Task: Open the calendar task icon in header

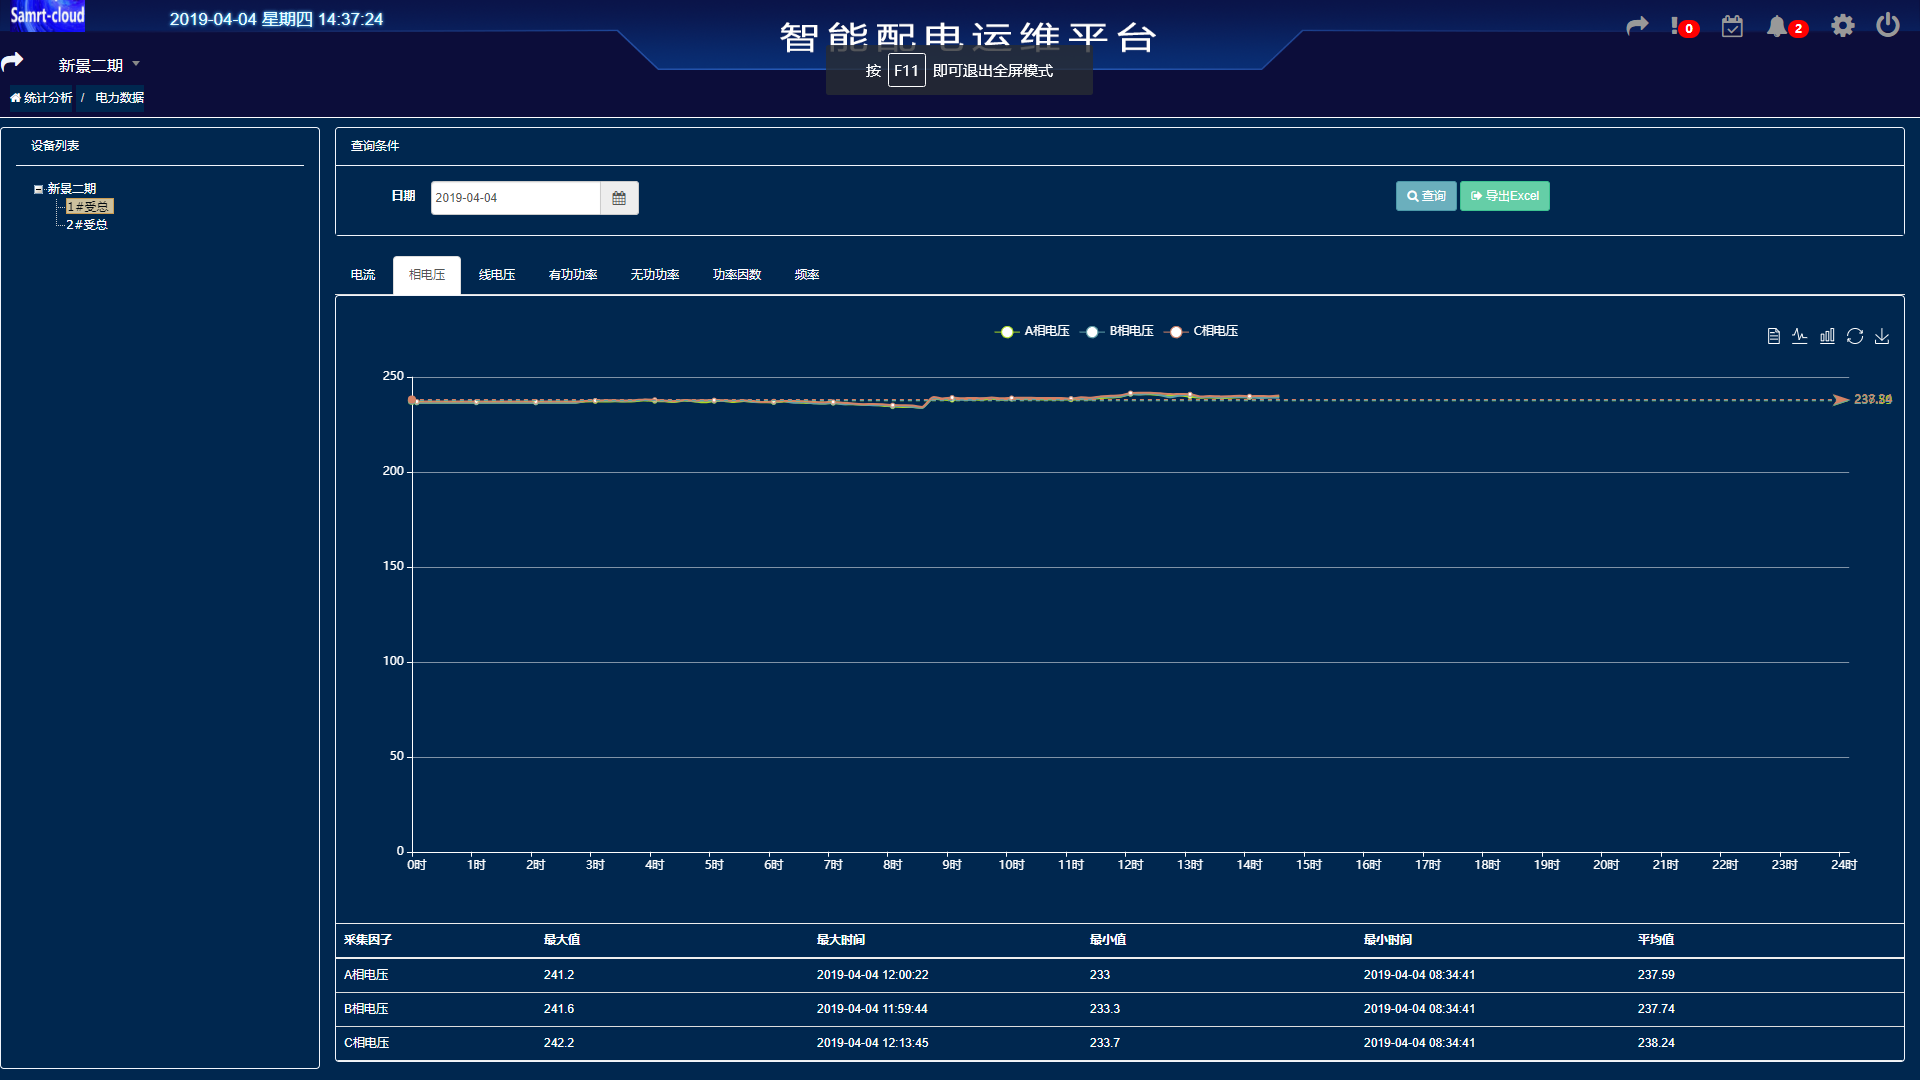Action: coord(1732,27)
